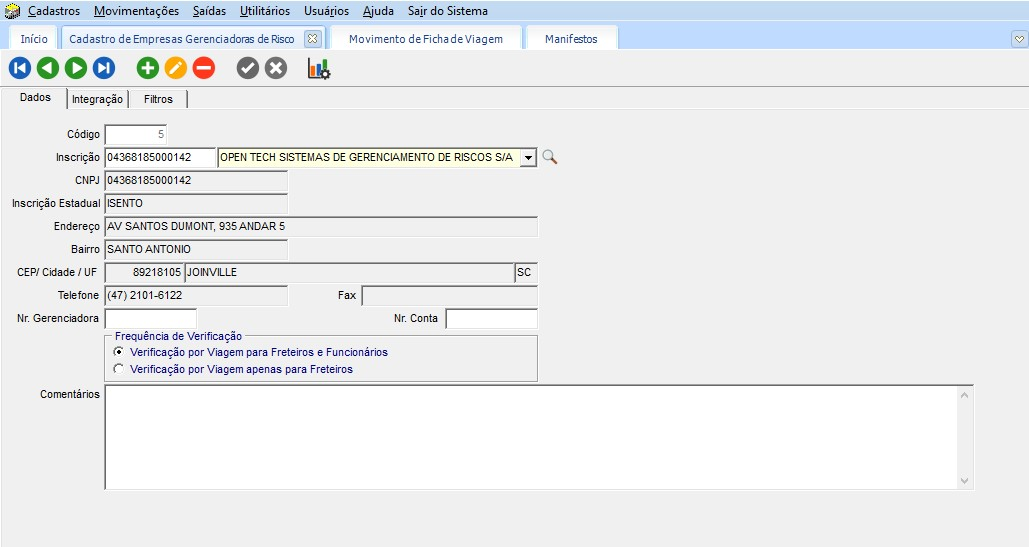Add new record with green plus
The width and height of the screenshot is (1029, 547).
[148, 68]
